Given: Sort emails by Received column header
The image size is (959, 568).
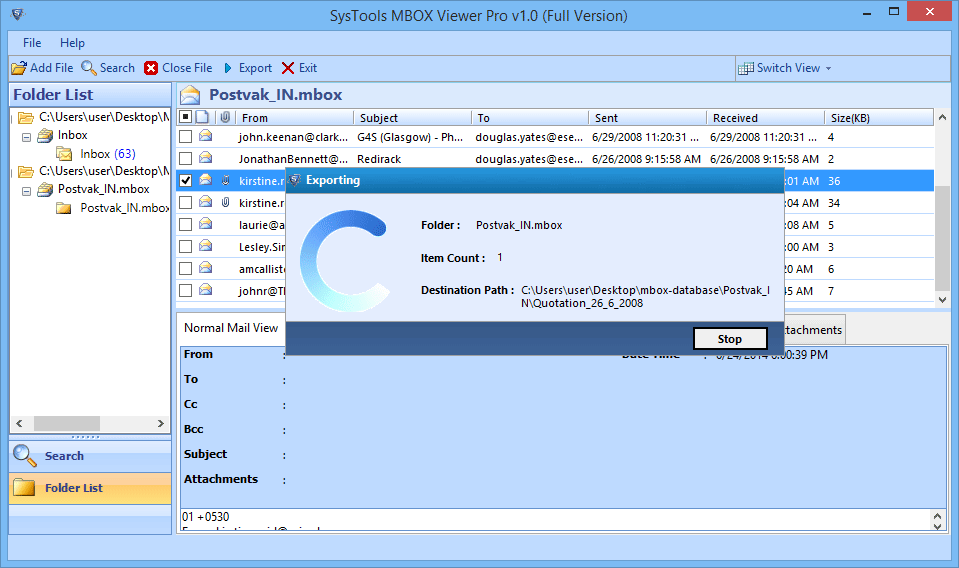Looking at the screenshot, I should click(x=766, y=117).
